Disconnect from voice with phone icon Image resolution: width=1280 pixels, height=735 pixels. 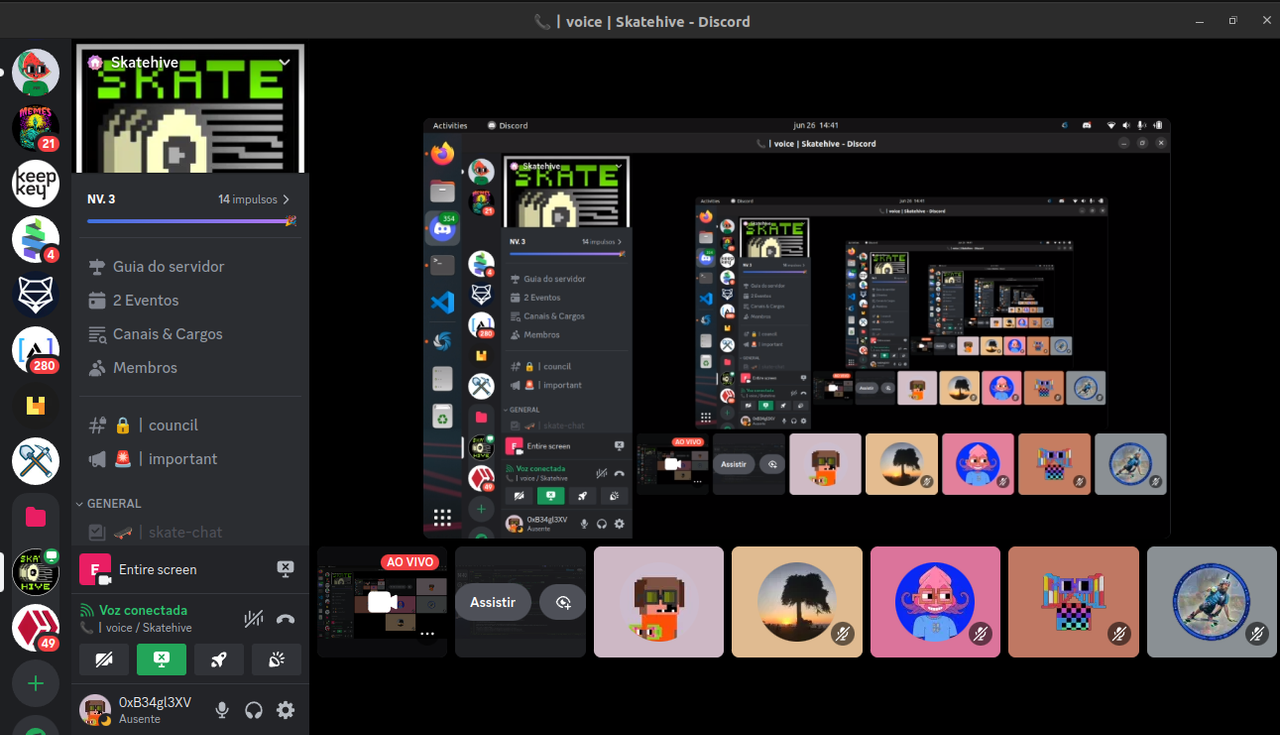pos(285,619)
